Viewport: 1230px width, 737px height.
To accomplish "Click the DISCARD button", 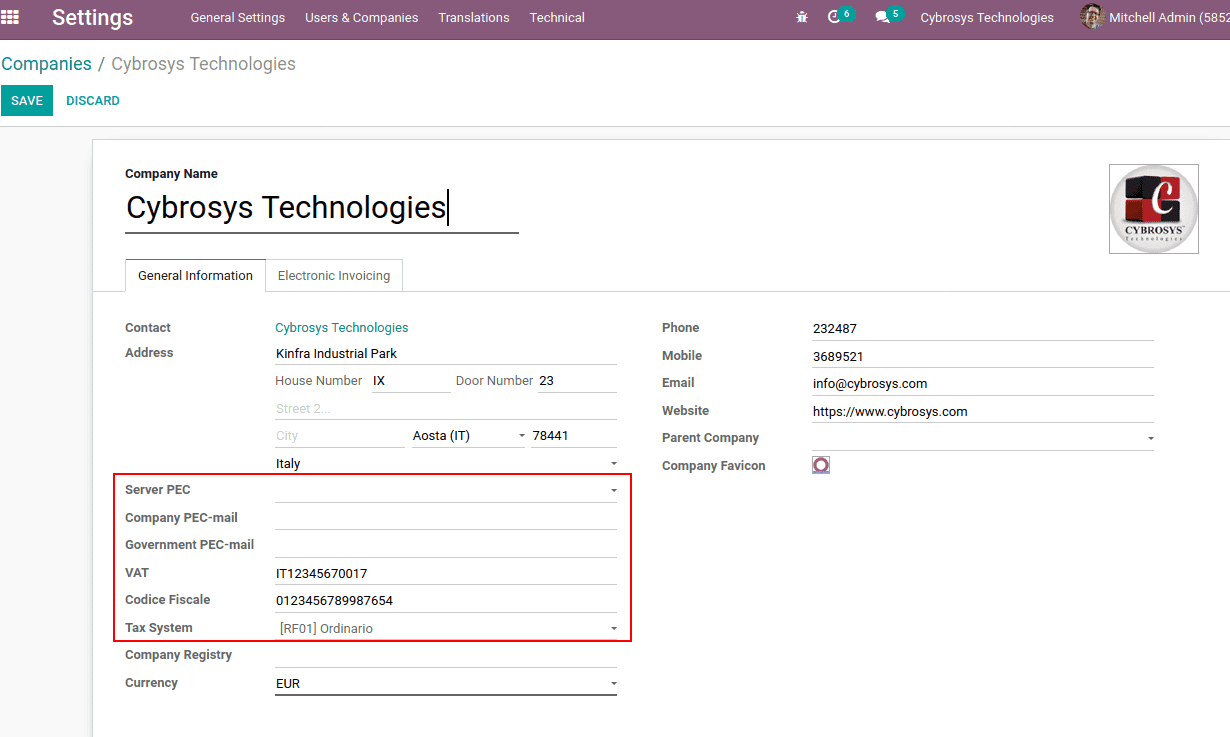I will [x=93, y=100].
